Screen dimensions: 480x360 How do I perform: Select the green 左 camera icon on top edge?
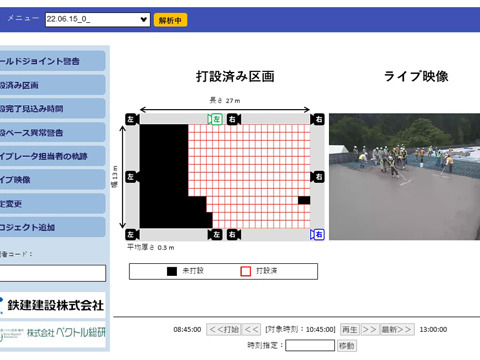[215, 119]
